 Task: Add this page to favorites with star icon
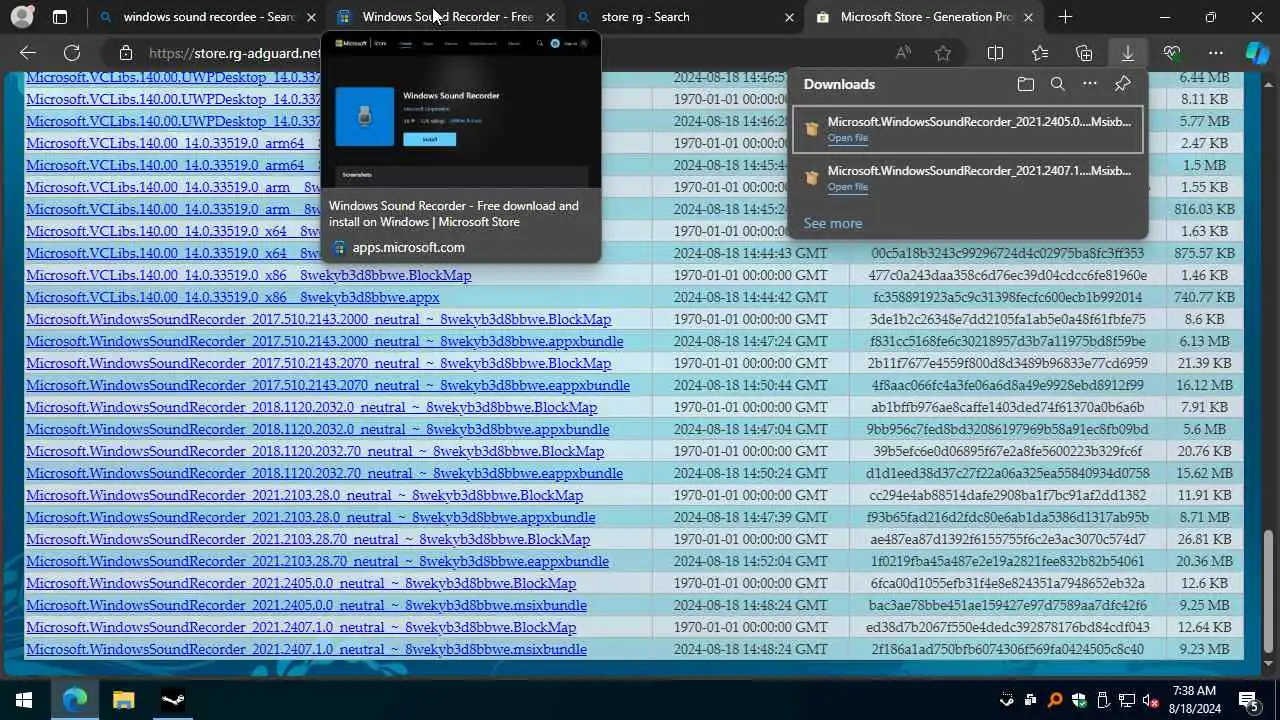pos(943,53)
